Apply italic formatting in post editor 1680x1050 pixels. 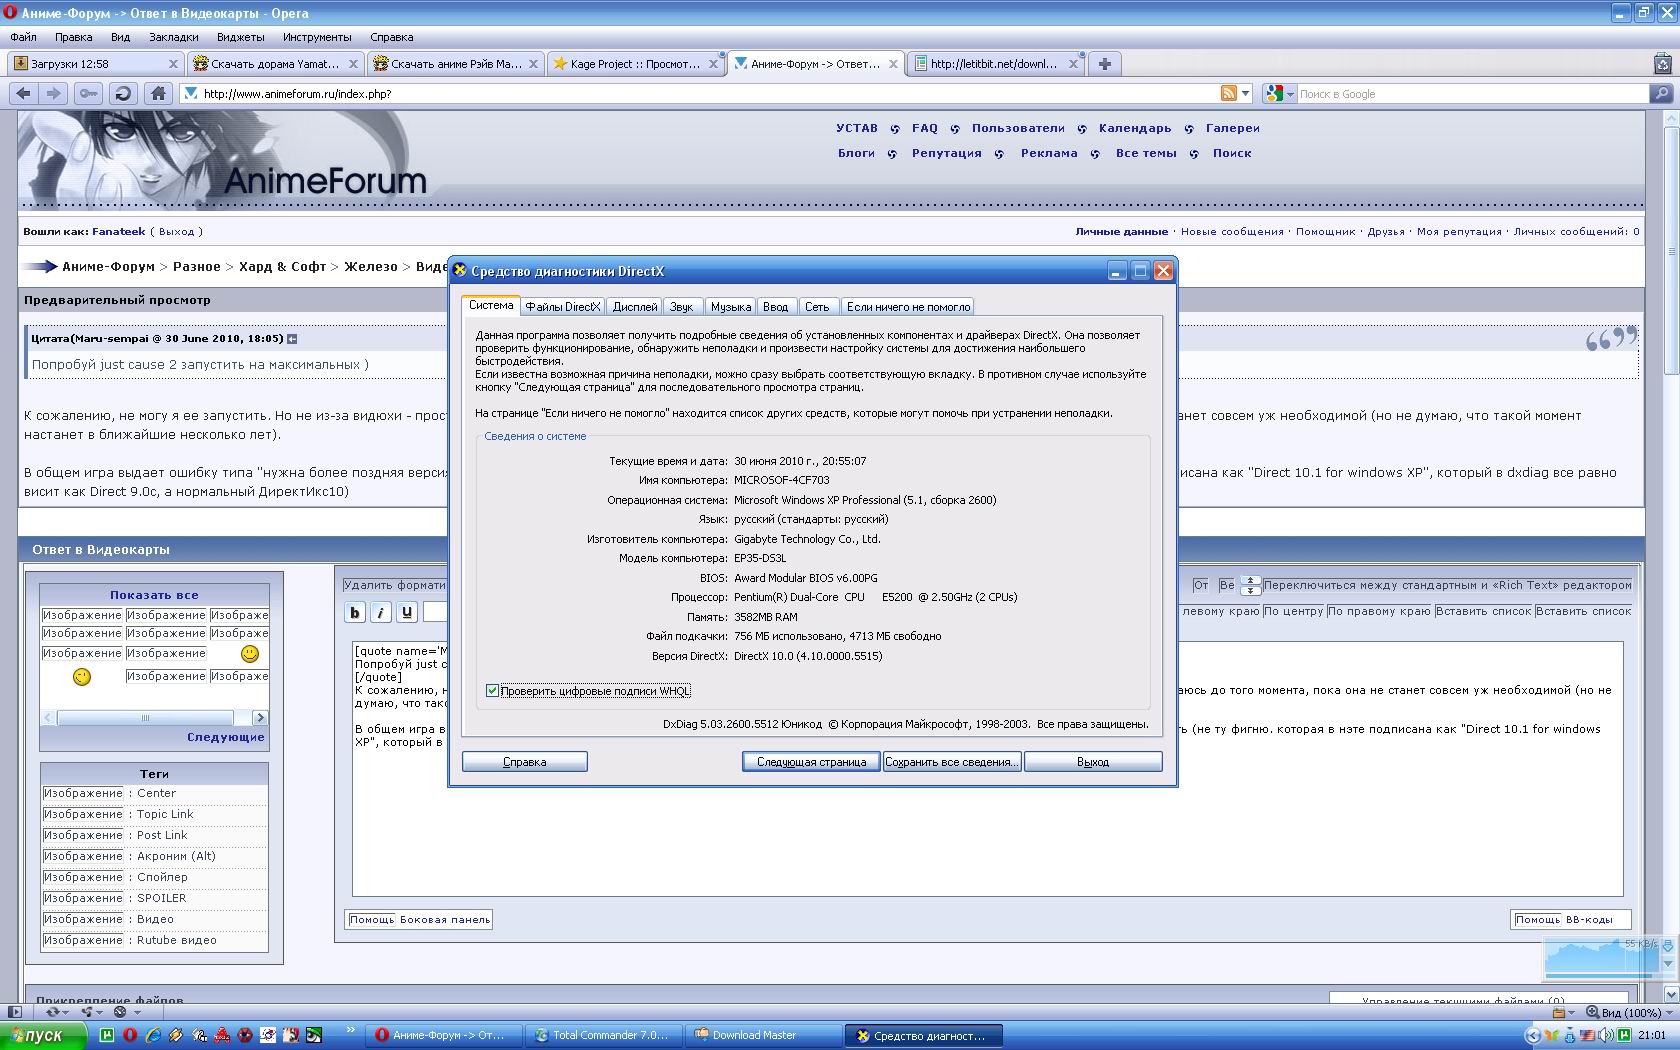tap(381, 612)
